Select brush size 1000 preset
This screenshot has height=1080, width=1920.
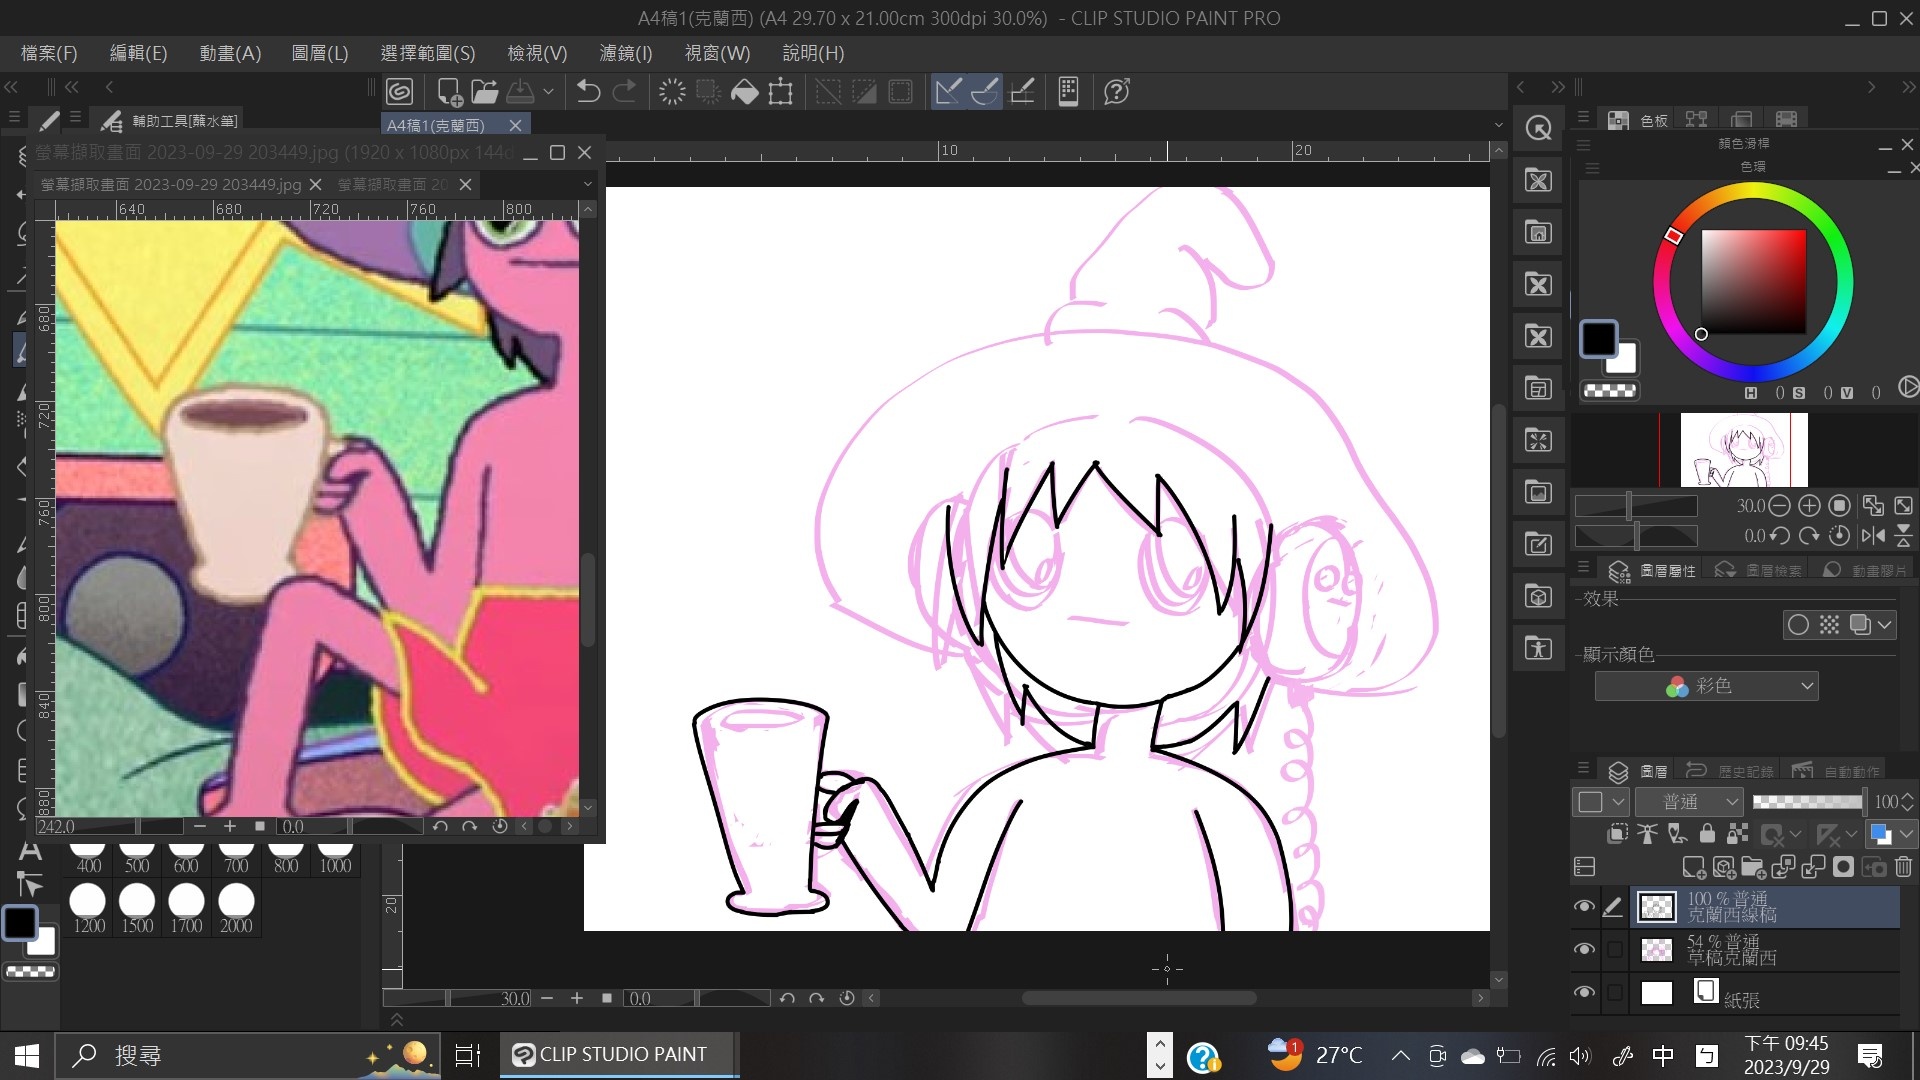(335, 857)
